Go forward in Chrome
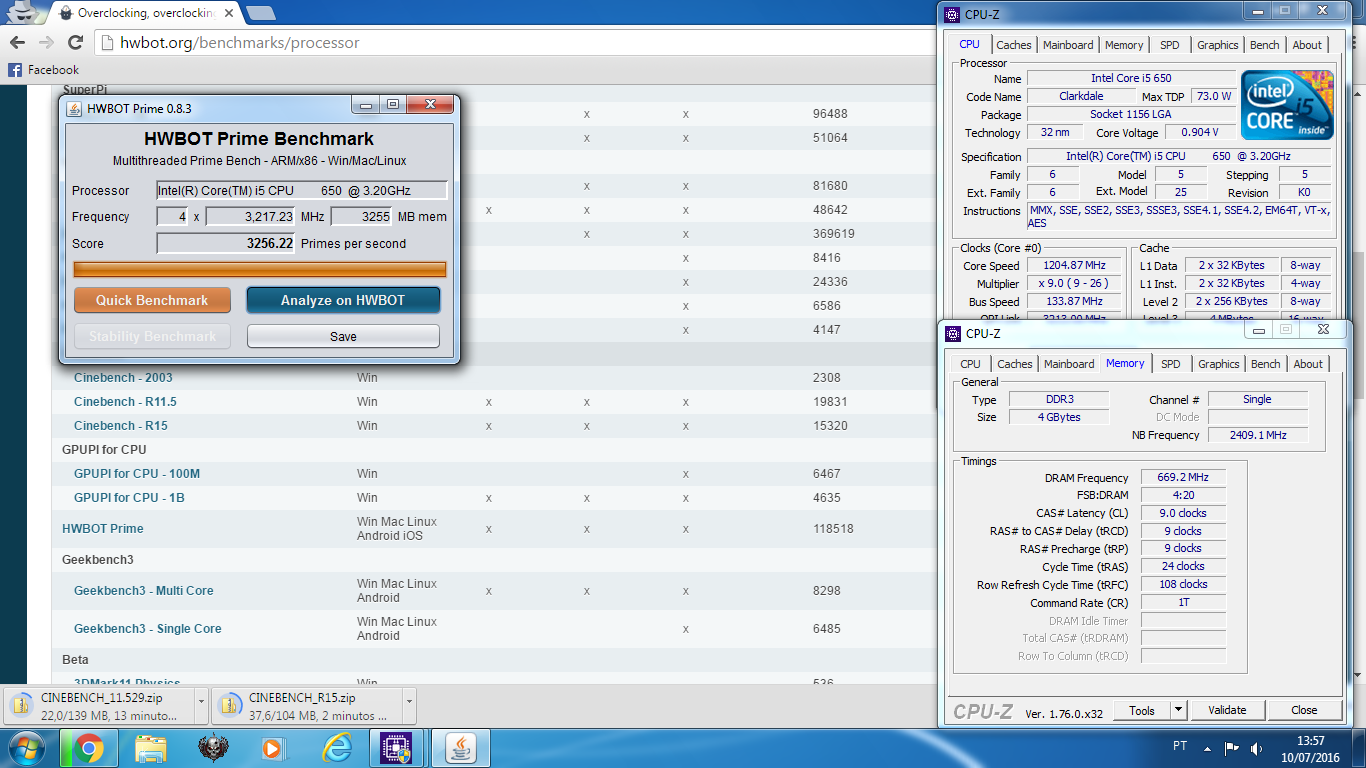This screenshot has height=768, width=1366. tap(46, 43)
